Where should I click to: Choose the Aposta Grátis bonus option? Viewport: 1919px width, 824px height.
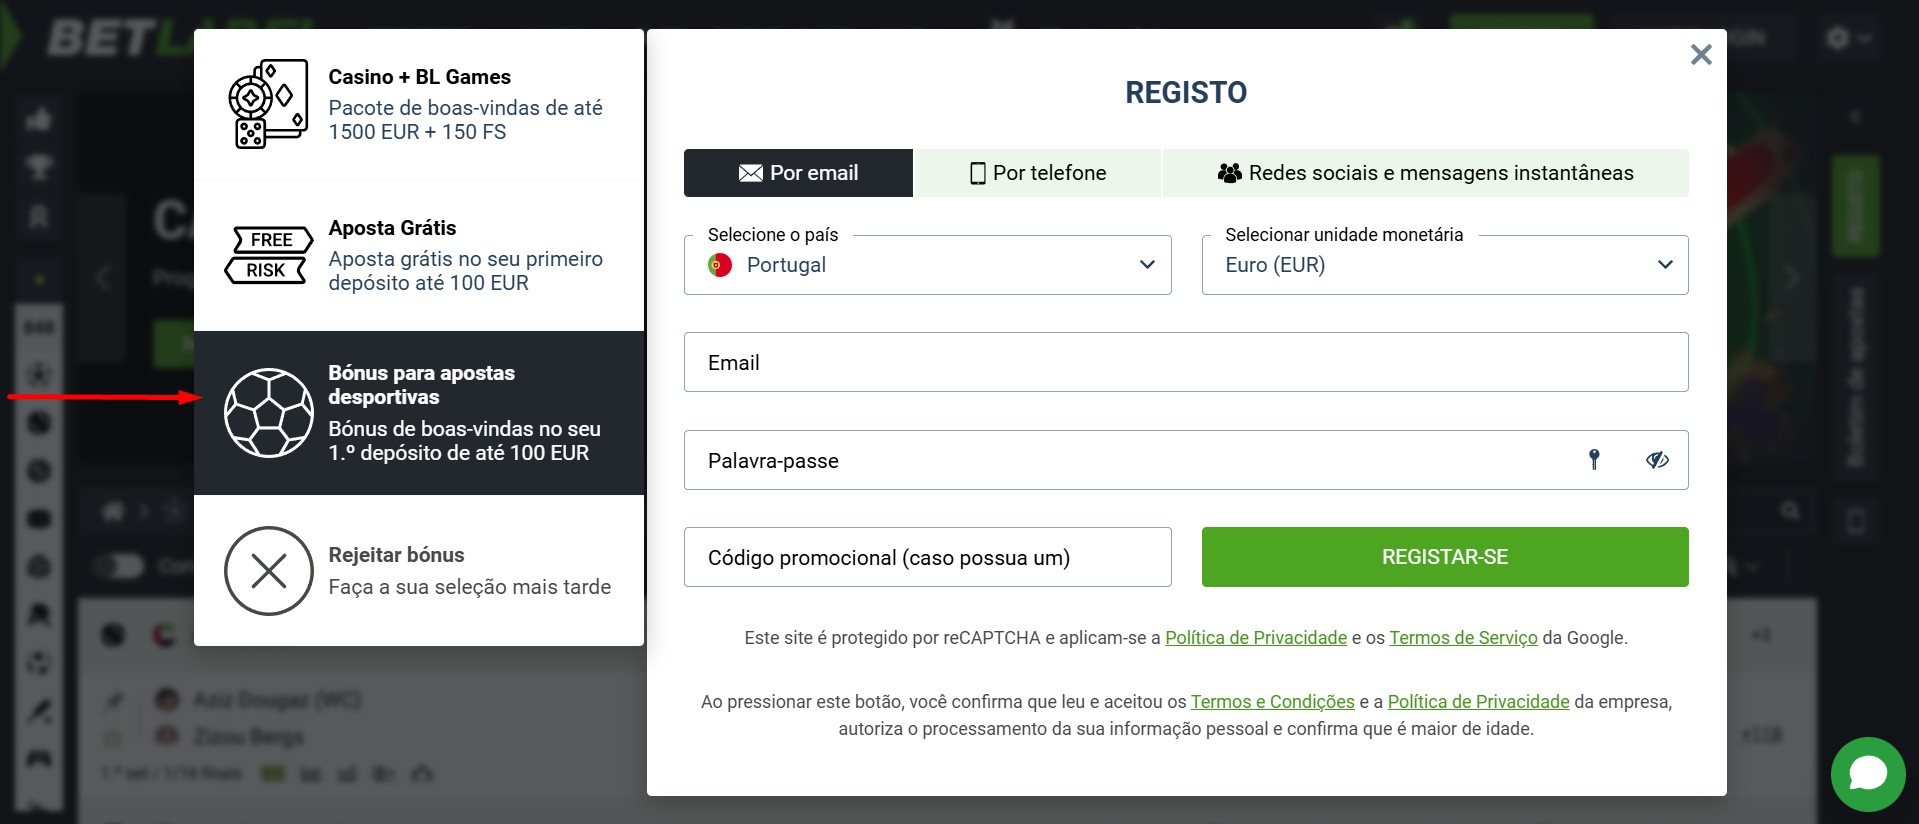tap(465, 255)
